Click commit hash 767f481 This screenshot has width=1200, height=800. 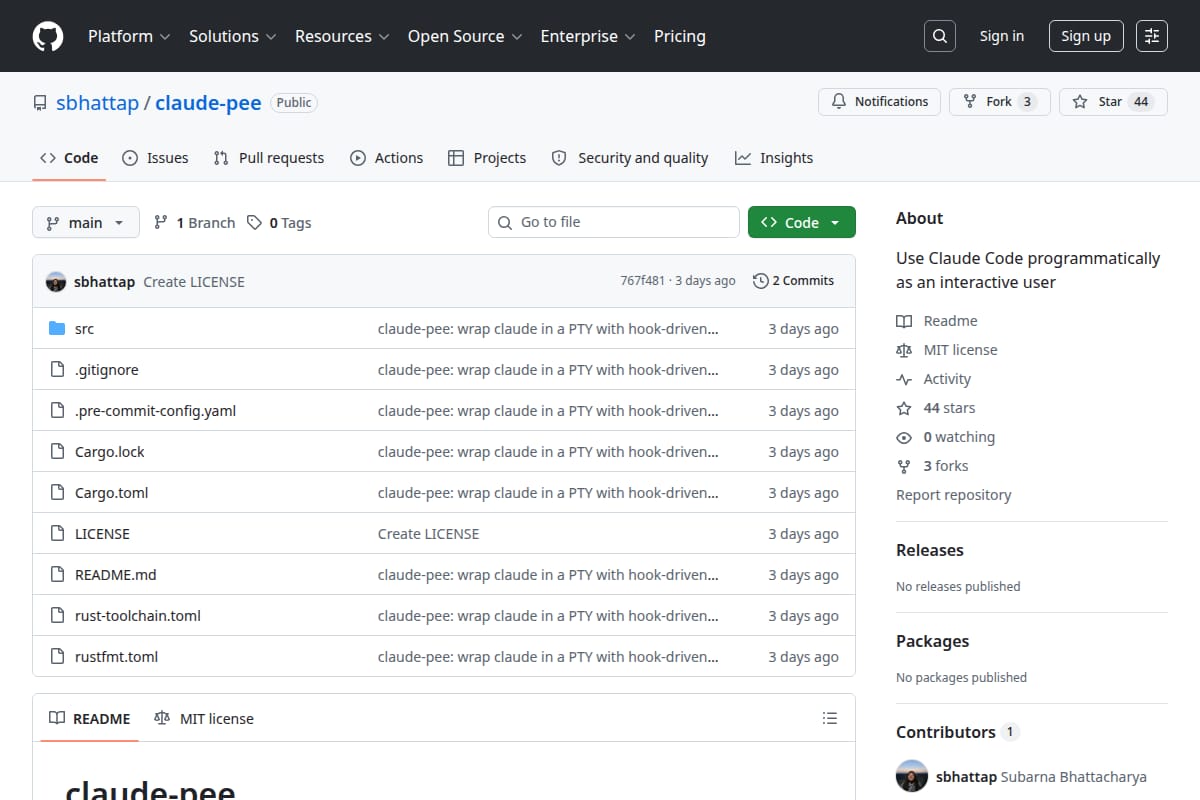click(x=642, y=281)
